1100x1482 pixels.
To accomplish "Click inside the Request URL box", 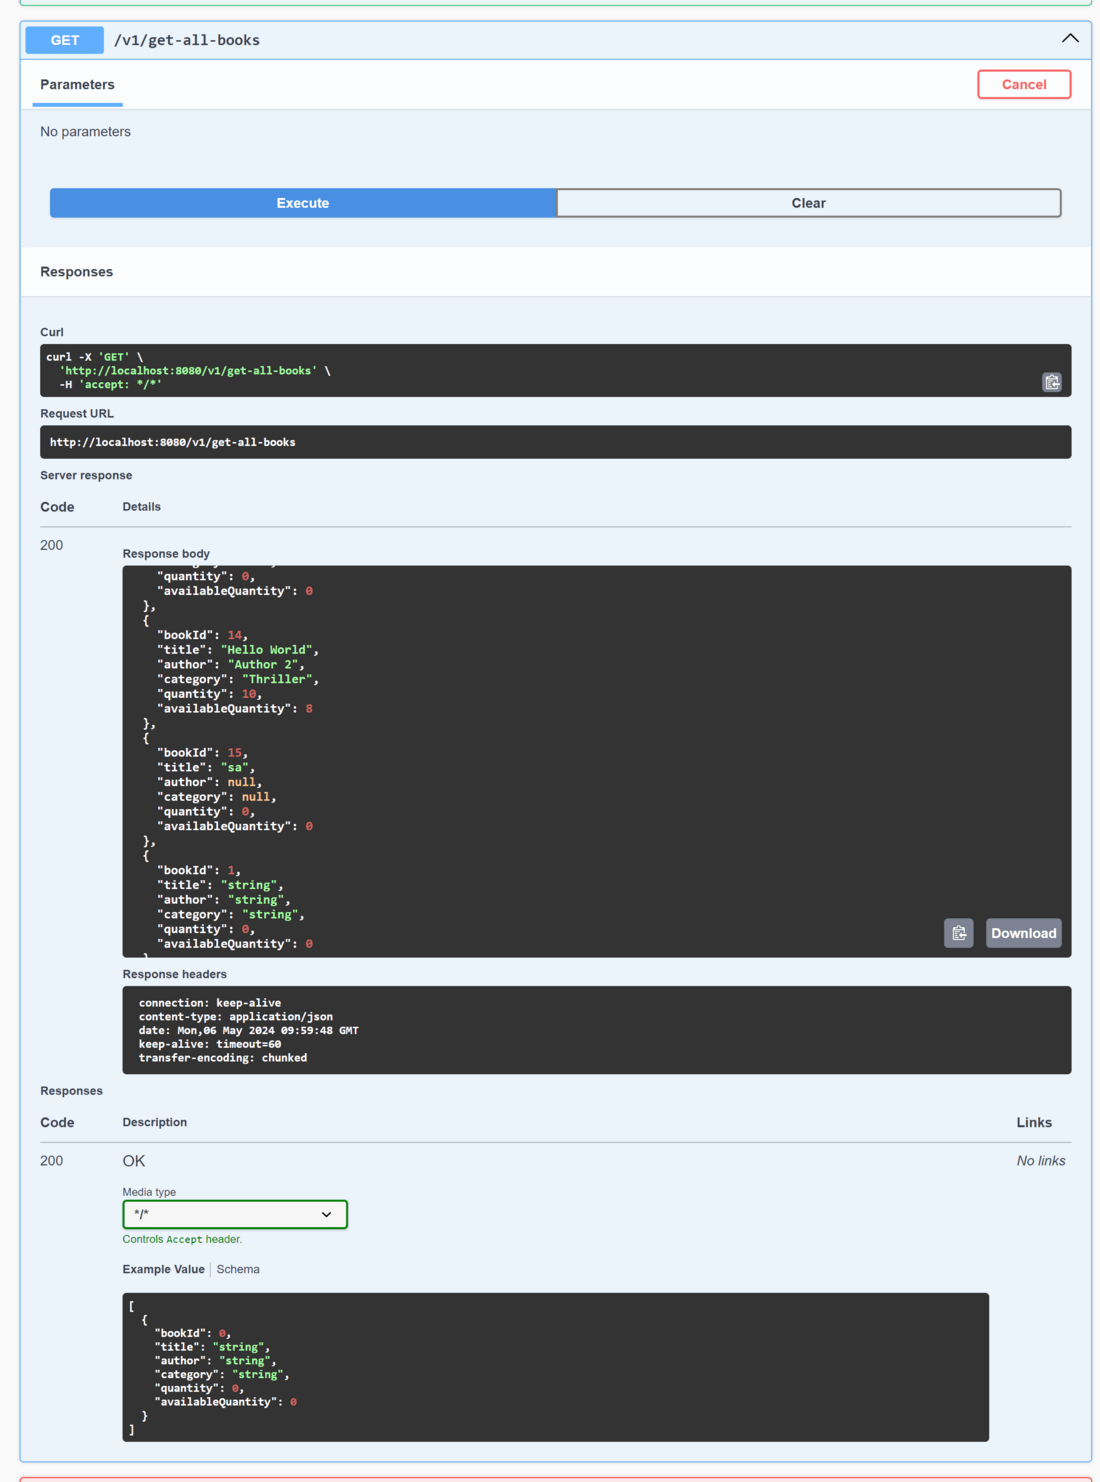I will point(555,442).
